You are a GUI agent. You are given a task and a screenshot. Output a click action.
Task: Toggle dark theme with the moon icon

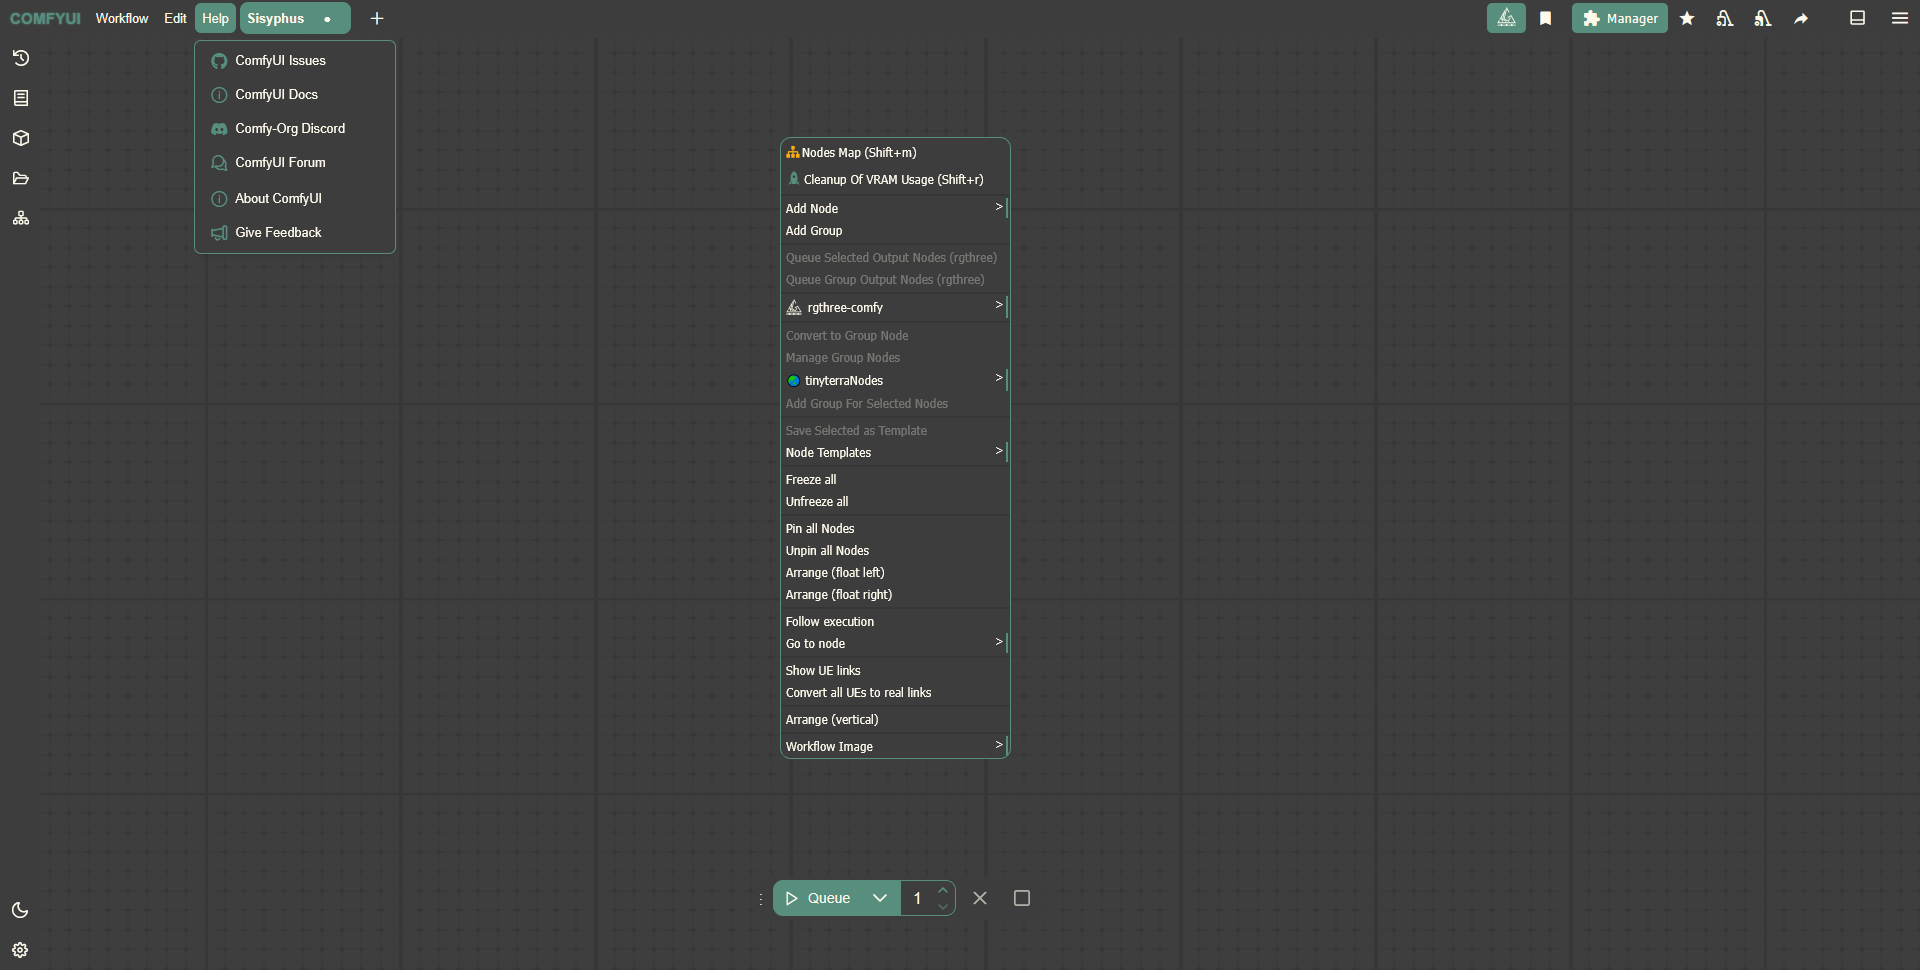pos(20,910)
